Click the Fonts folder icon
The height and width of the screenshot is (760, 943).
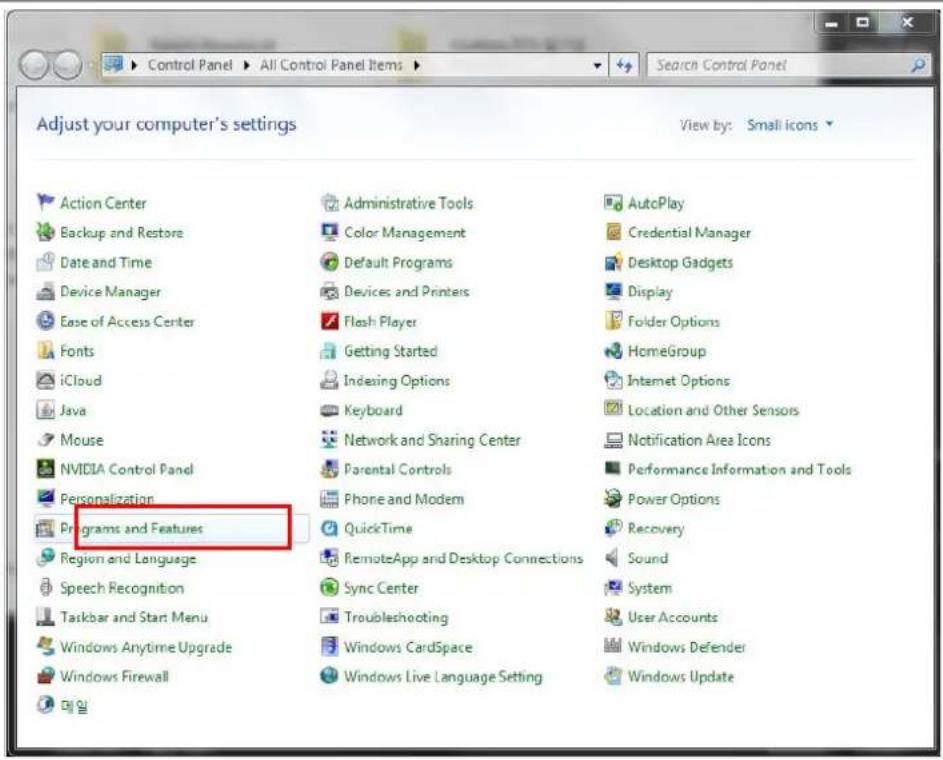tap(45, 350)
